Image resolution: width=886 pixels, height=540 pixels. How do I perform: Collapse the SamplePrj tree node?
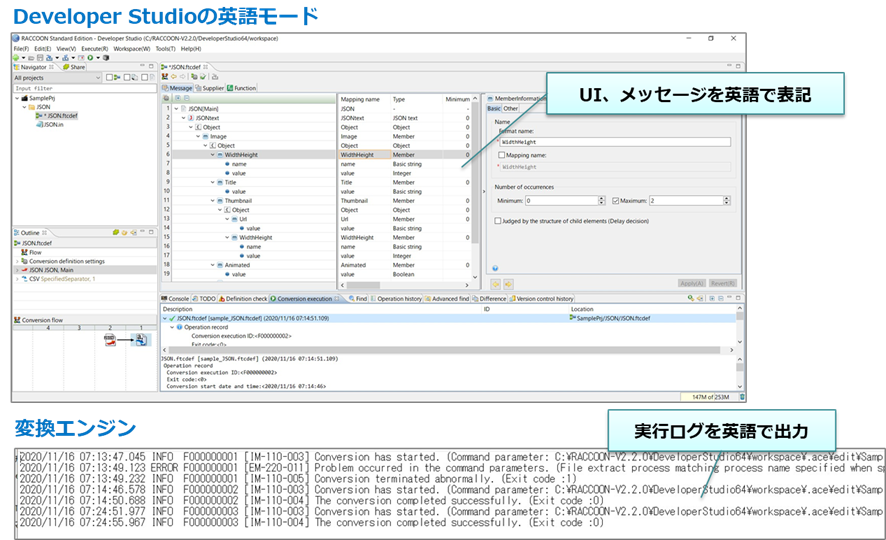pos(17,98)
